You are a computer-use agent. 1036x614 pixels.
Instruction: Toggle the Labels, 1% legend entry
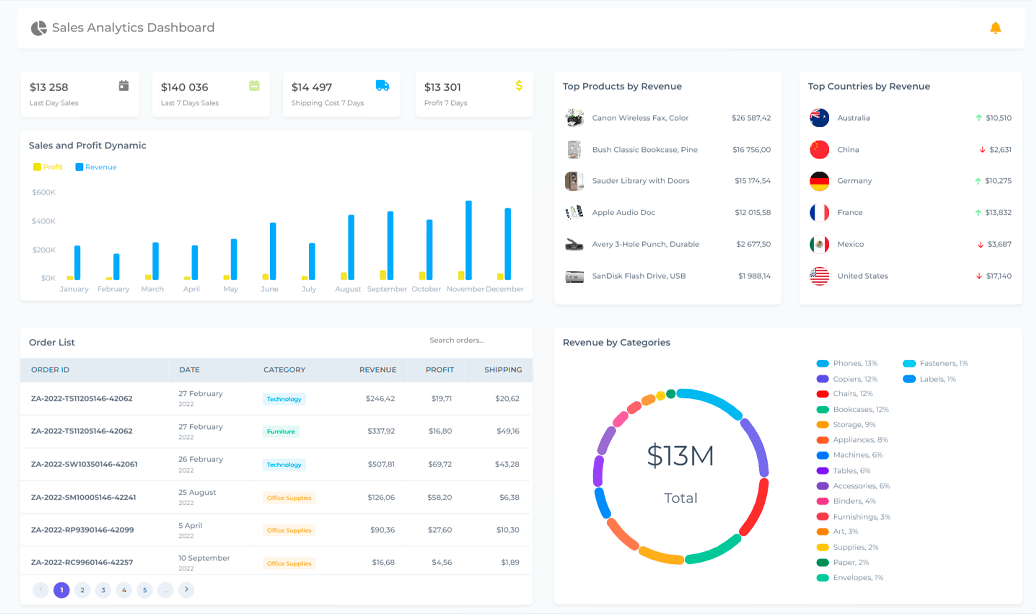pyautogui.click(x=930, y=379)
